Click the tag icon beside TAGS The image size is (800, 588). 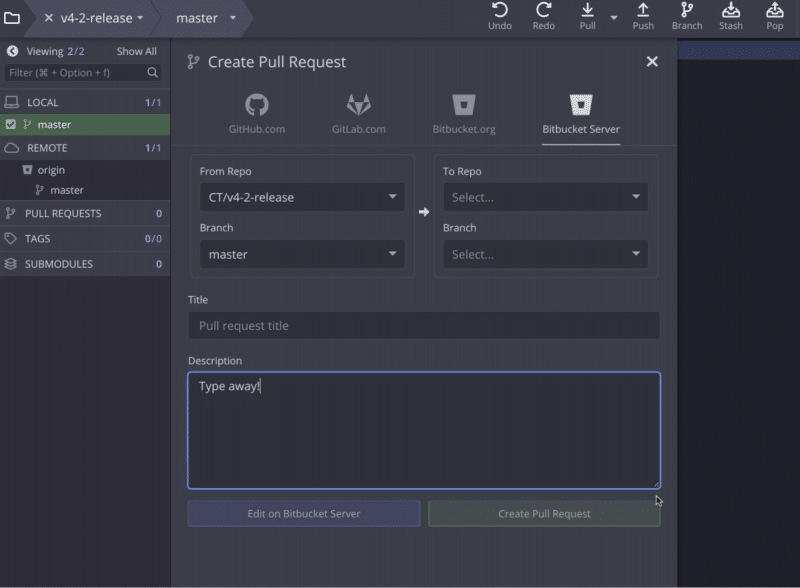(11, 238)
